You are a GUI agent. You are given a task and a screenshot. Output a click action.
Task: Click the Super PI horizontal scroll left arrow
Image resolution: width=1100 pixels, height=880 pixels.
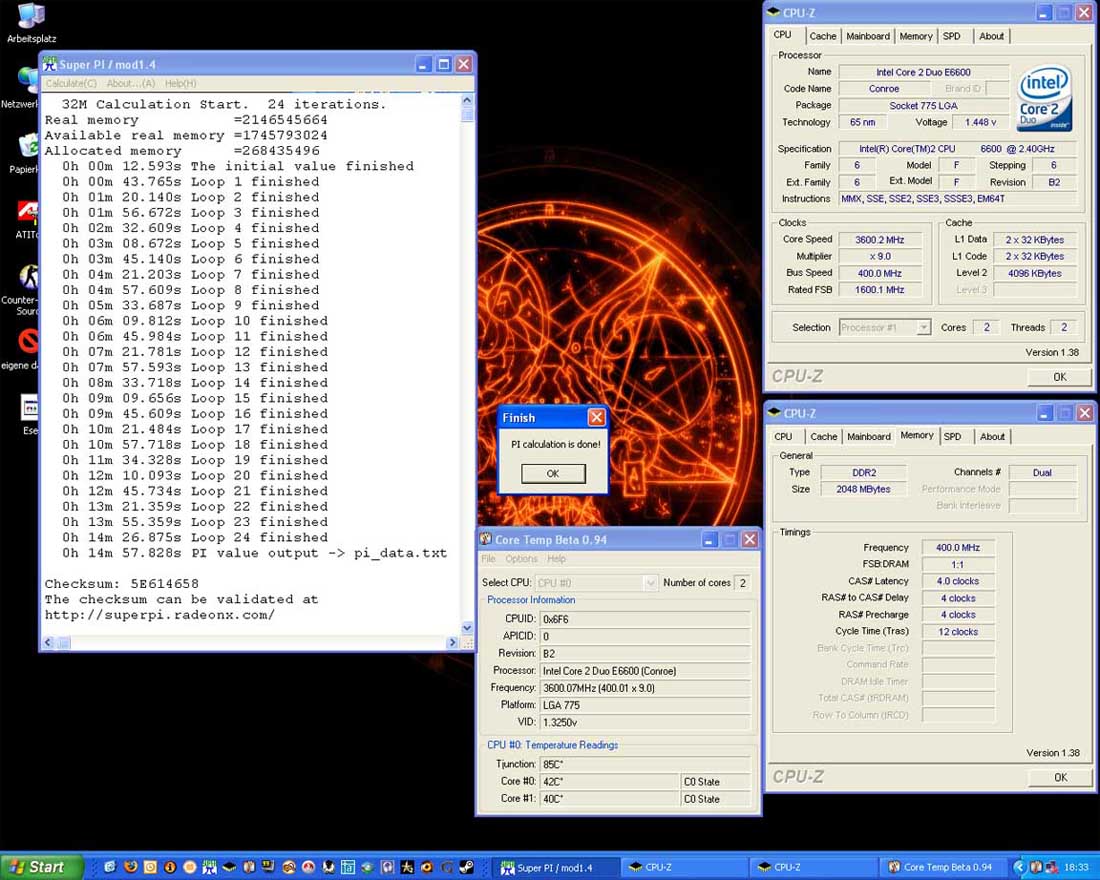pos(49,643)
